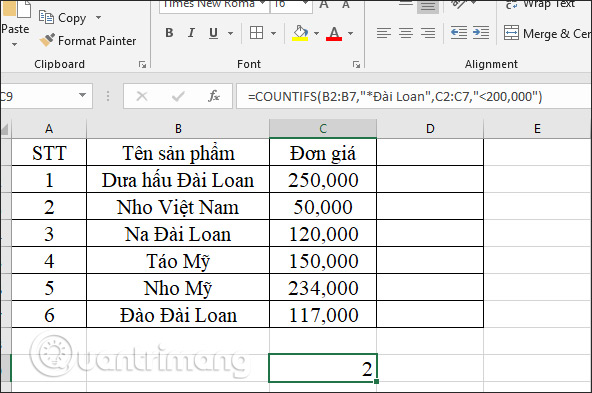Select the STT header cell
Screen dimensions: 592x393
[x=49, y=153]
